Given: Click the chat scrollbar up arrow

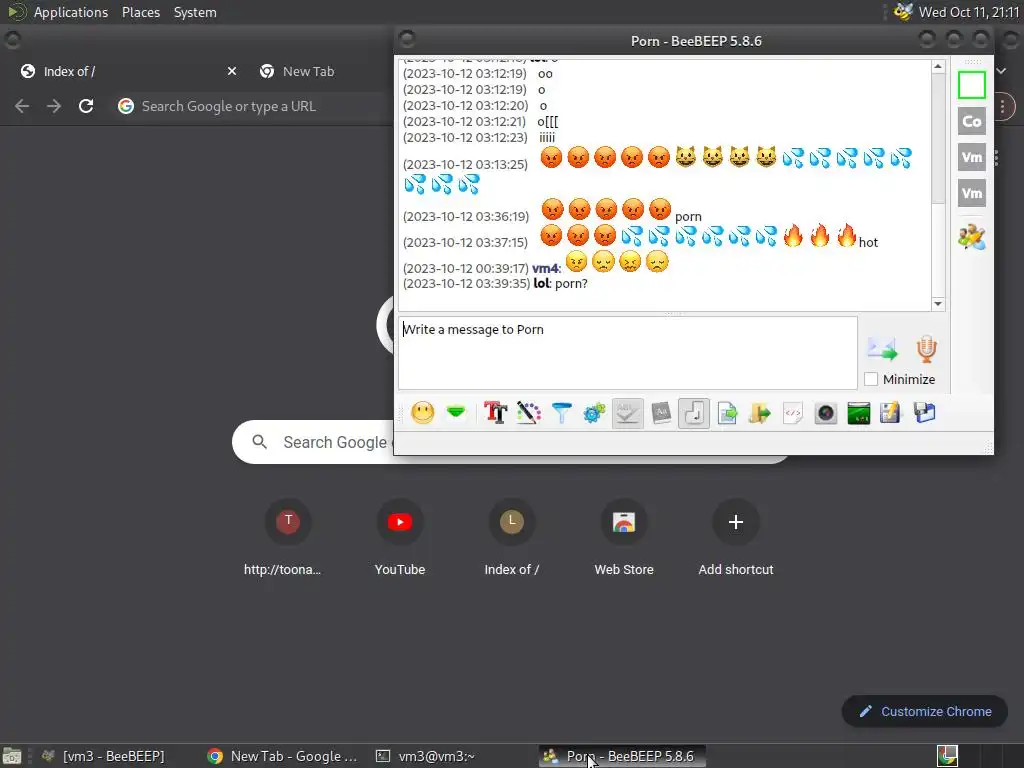Looking at the screenshot, I should point(938,67).
